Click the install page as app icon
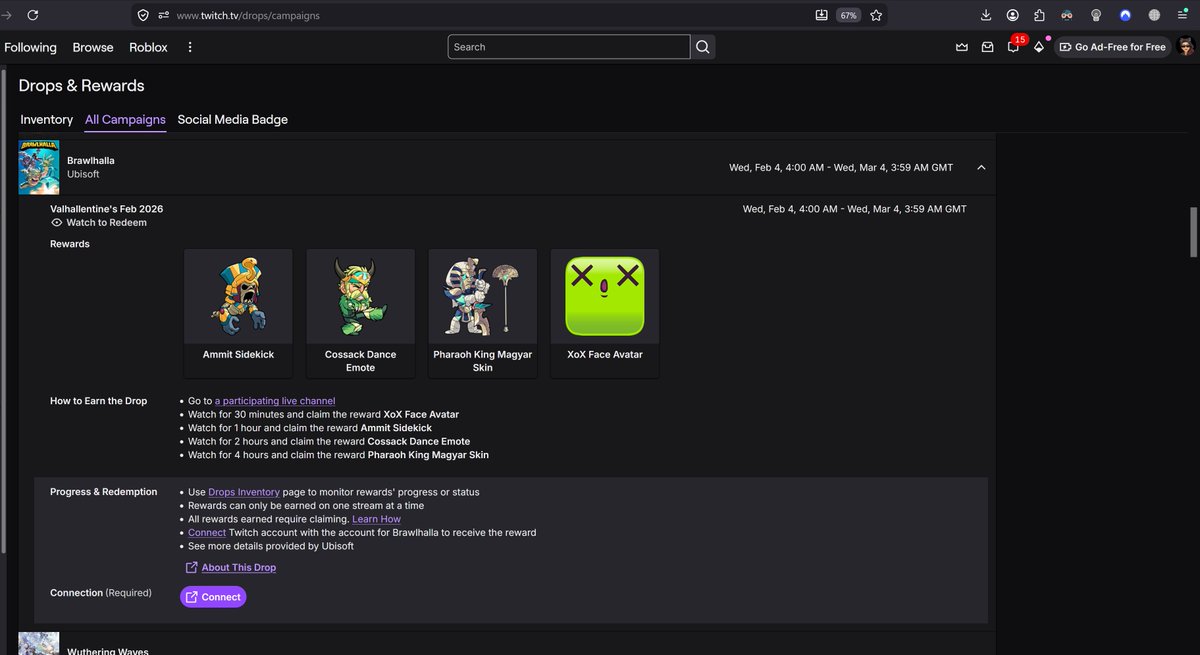The image size is (1200, 655). pos(821,15)
